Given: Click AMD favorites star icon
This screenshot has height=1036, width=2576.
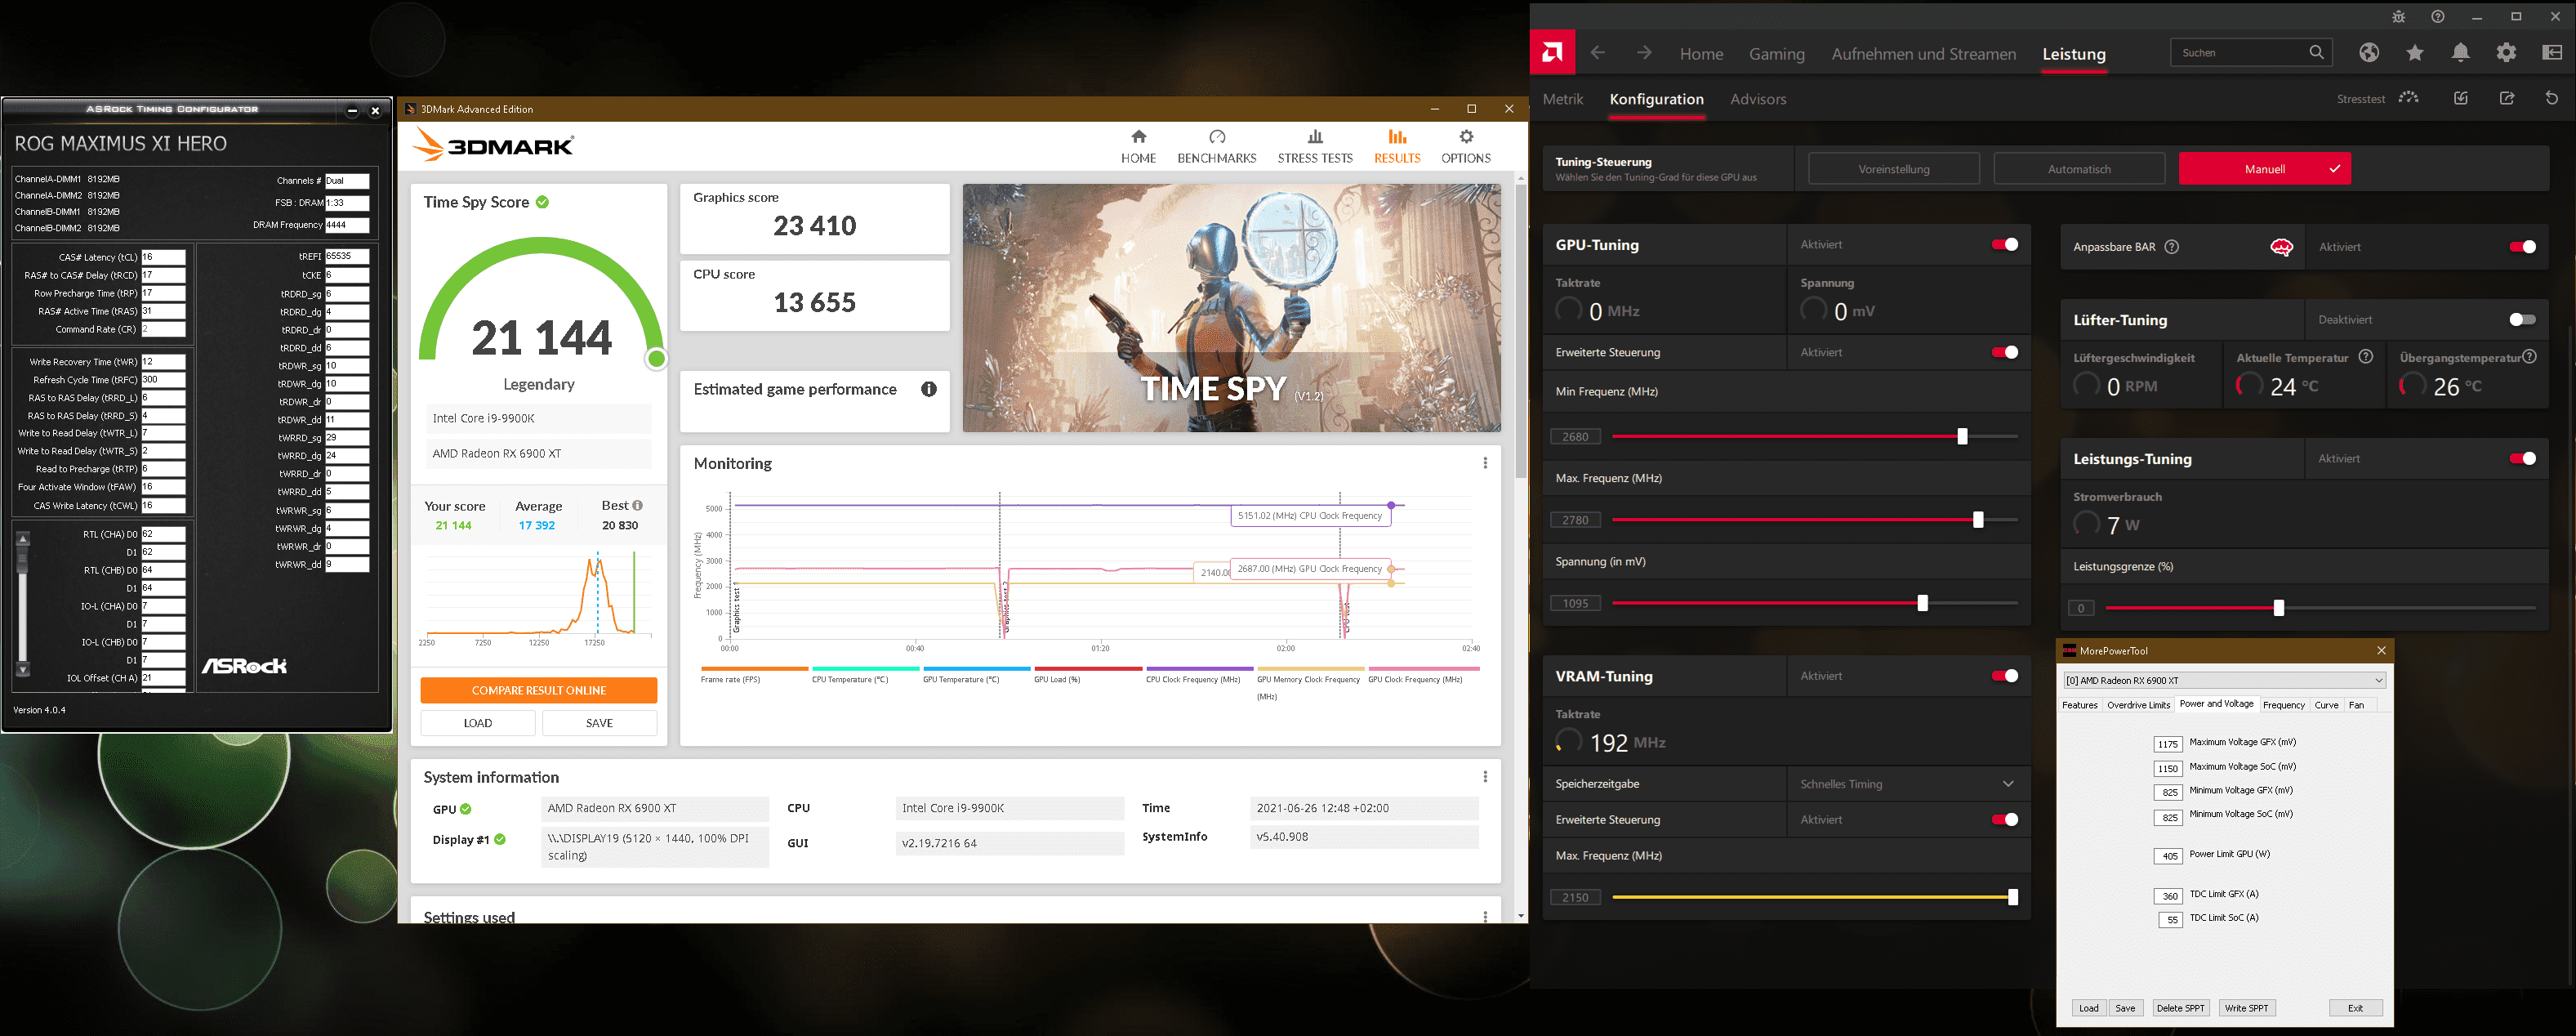Looking at the screenshot, I should 2415,53.
